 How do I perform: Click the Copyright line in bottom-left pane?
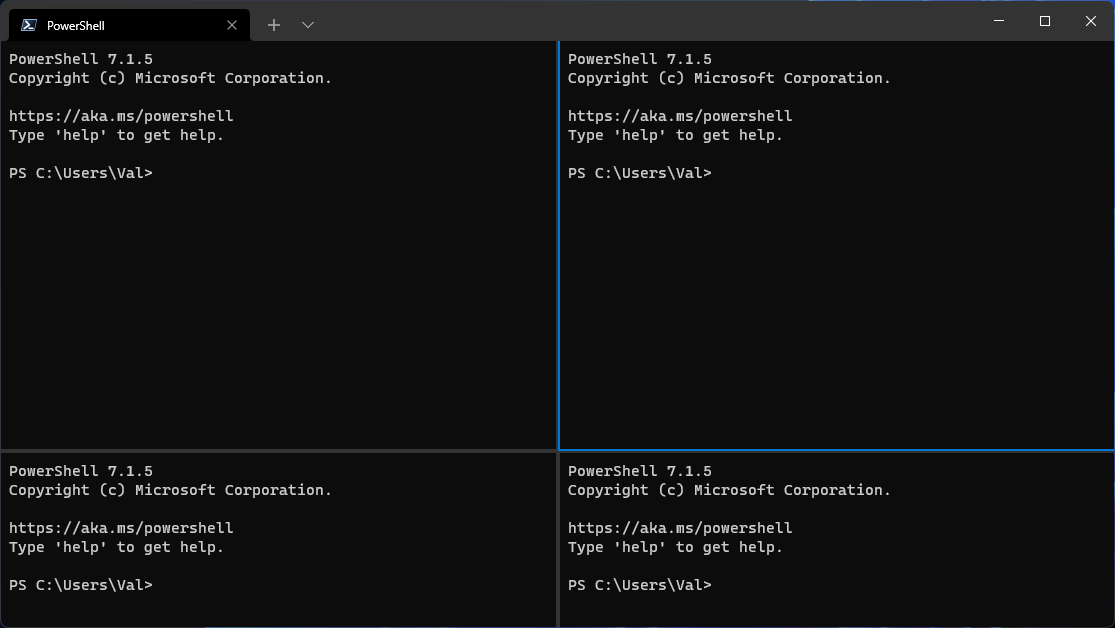pos(171,490)
